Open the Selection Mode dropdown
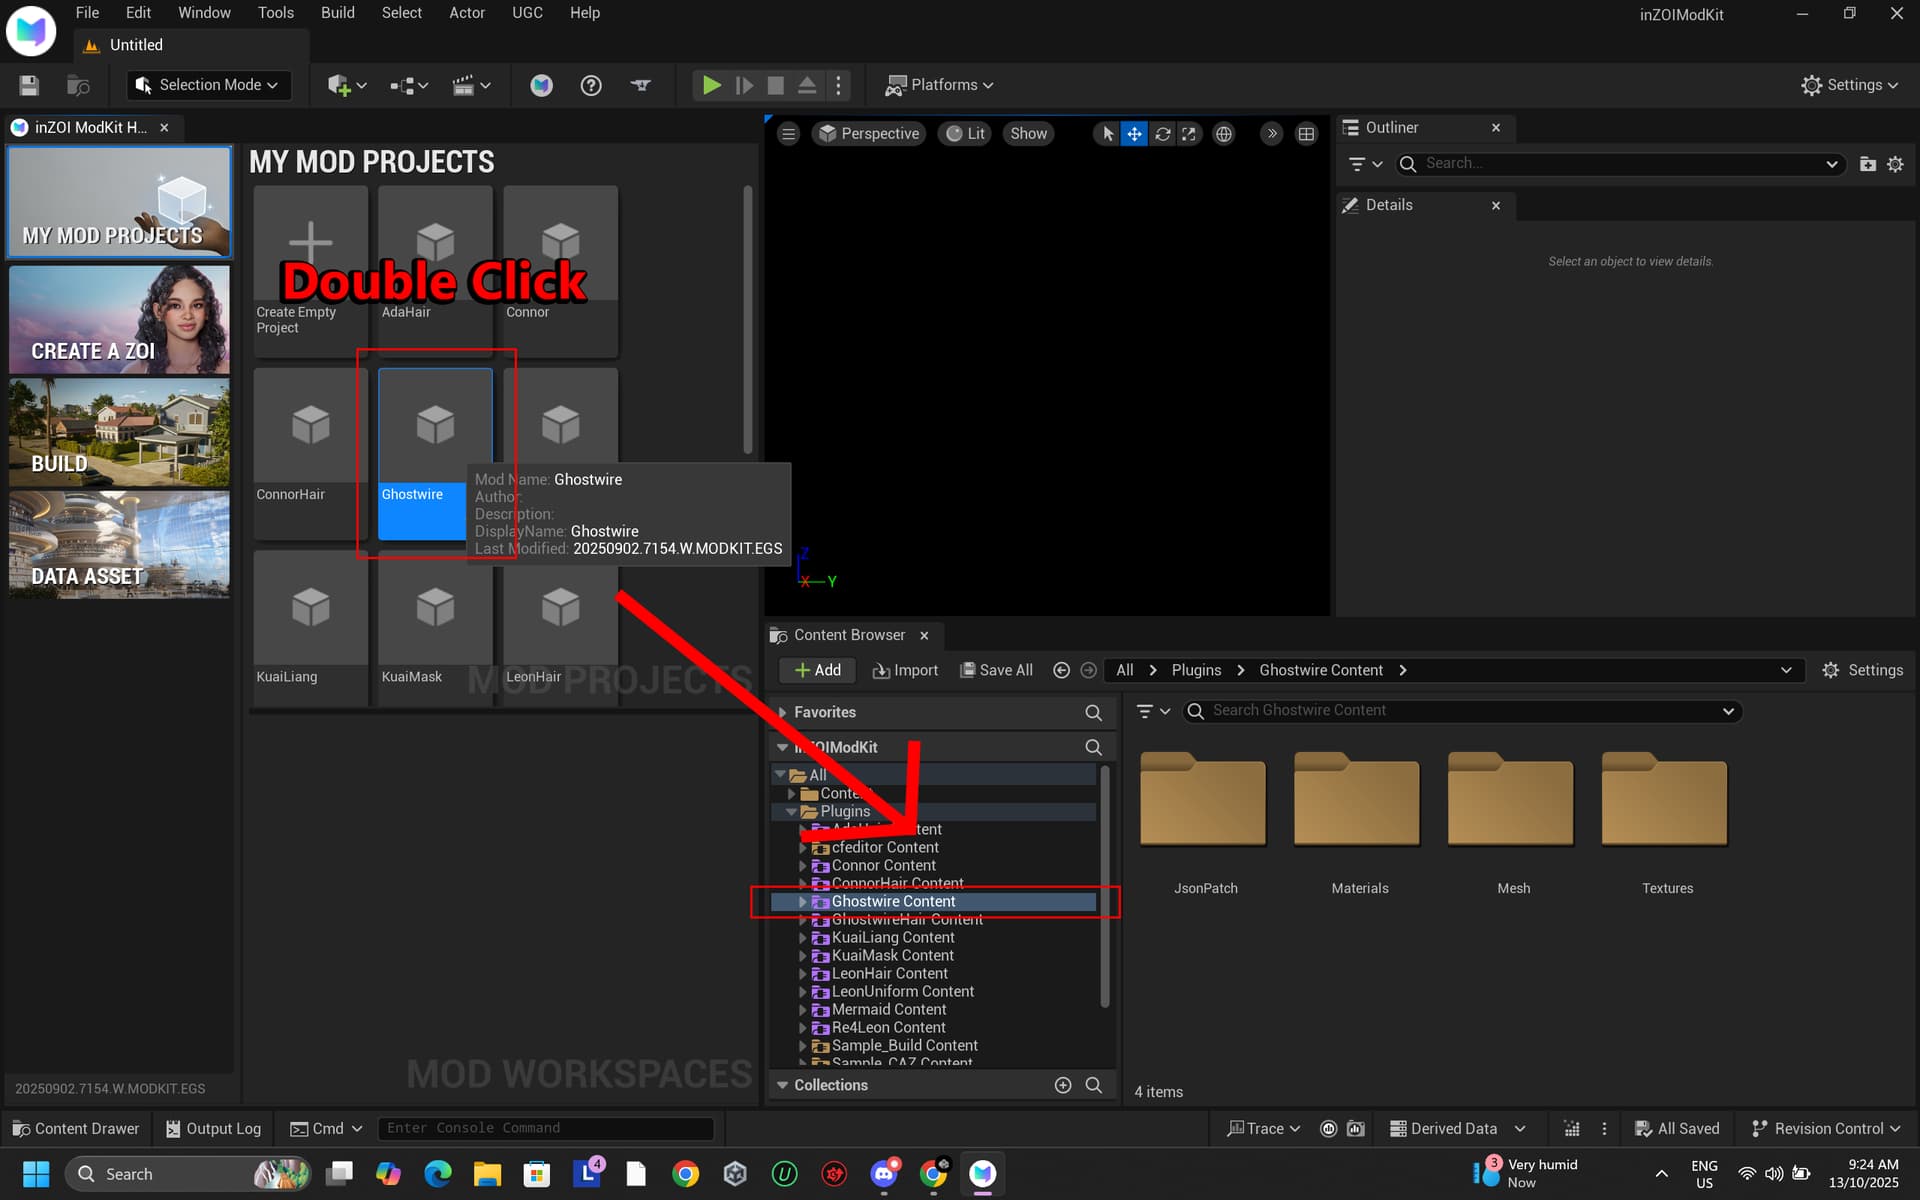This screenshot has width=1920, height=1200. (x=208, y=85)
